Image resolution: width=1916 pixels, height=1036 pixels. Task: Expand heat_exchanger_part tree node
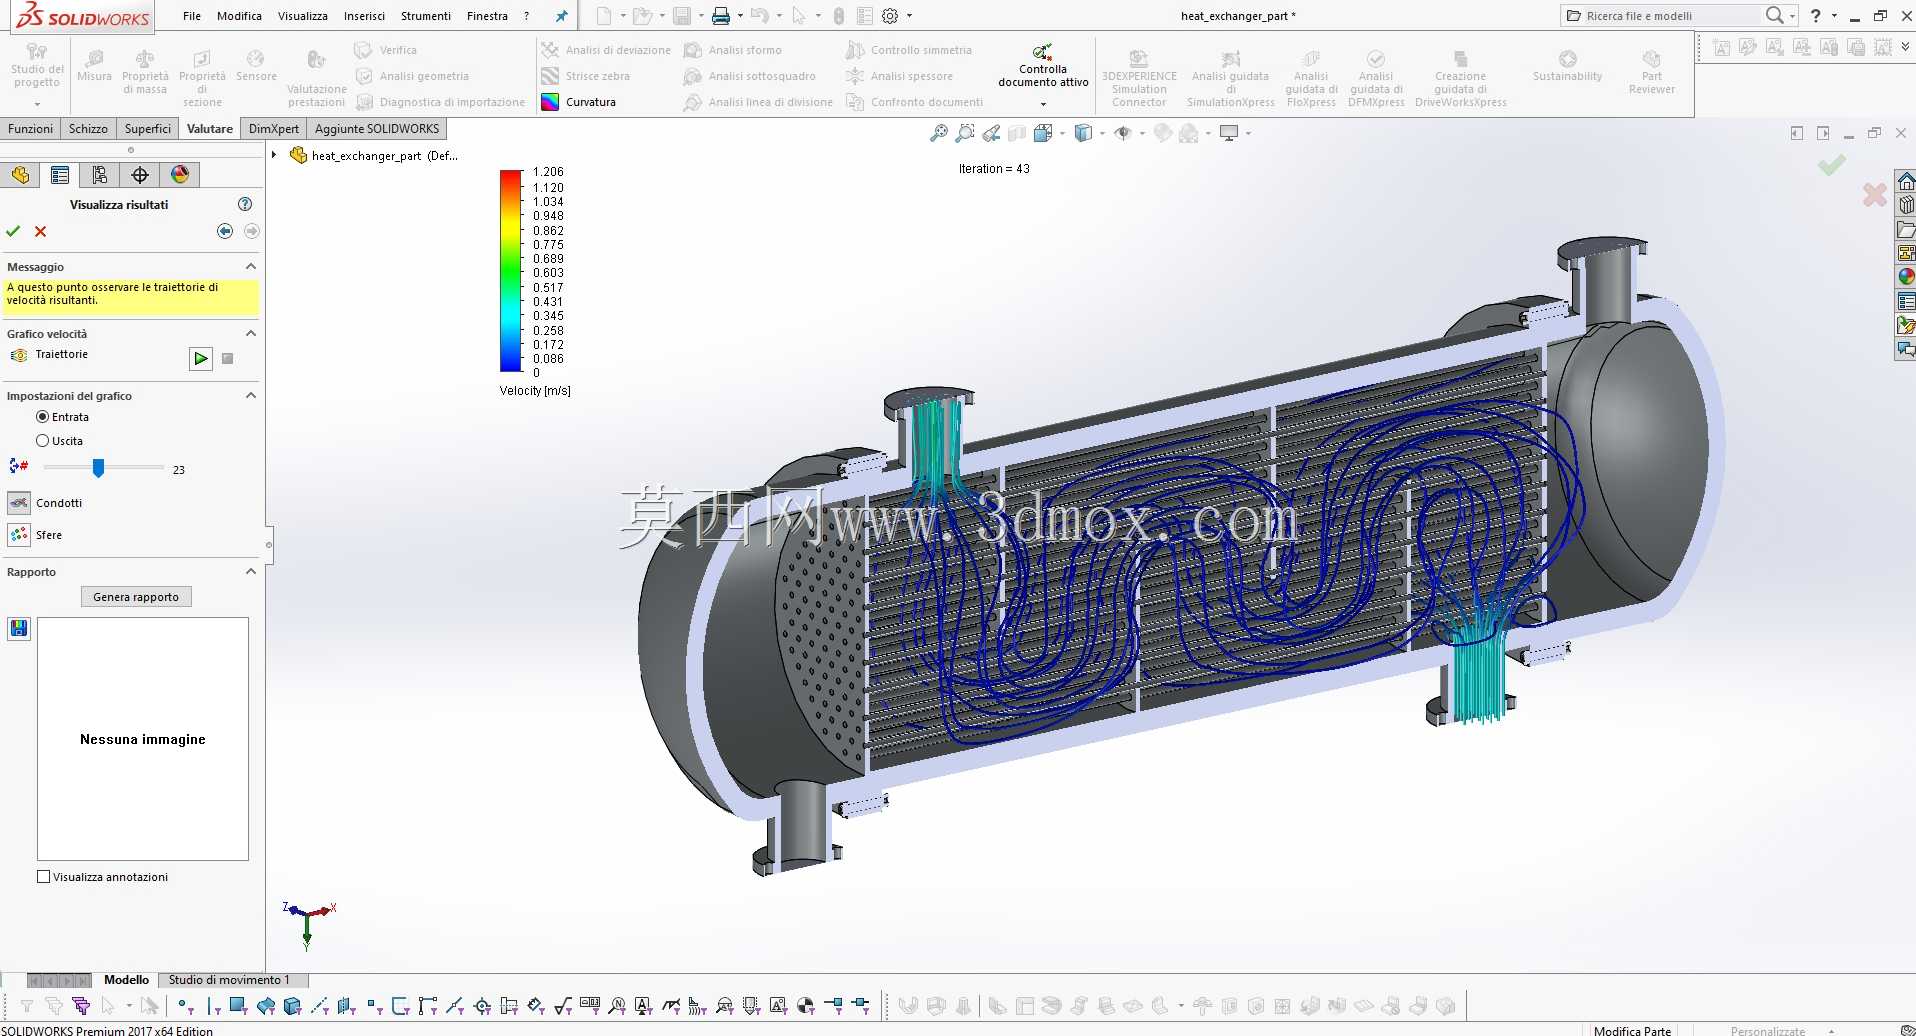[274, 155]
